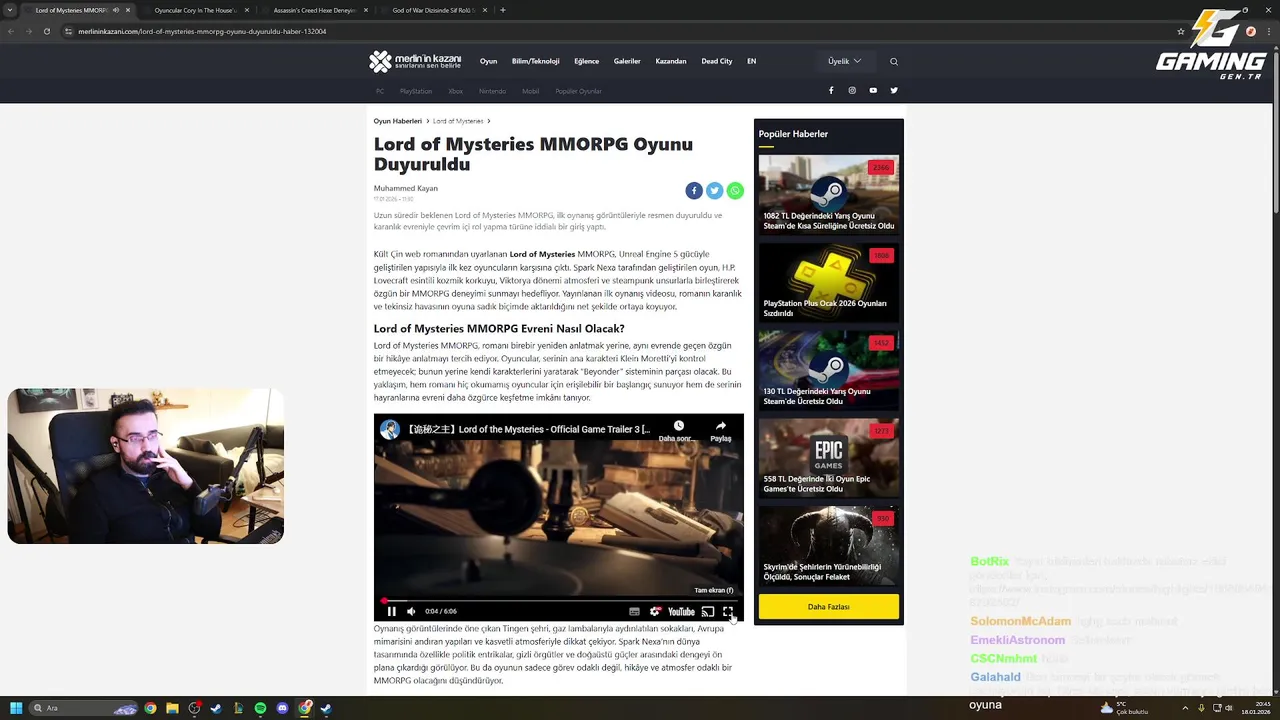The width and height of the screenshot is (1280, 720).
Task: Open 130 TL Yarış Oyunu news card
Action: 829,370
